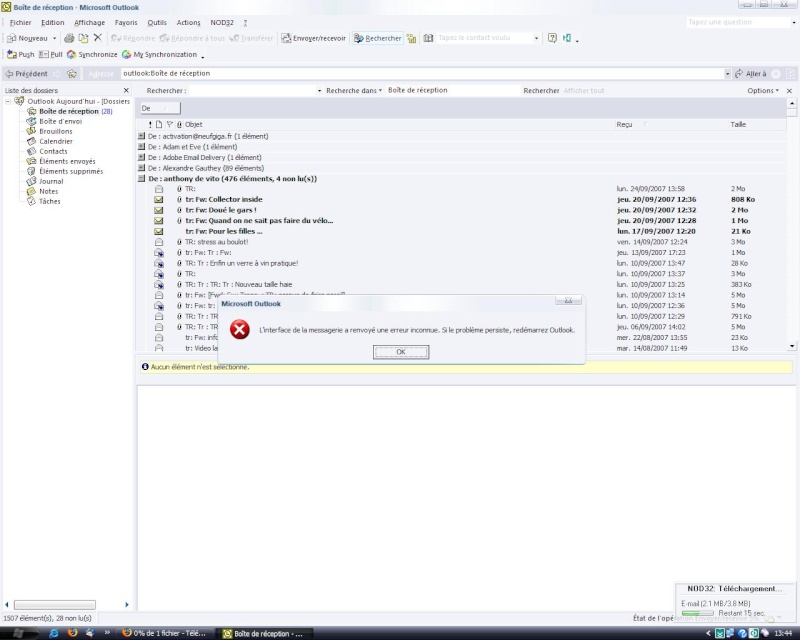The image size is (800, 640).
Task: Open the Nouveau dropdown arrow
Action: click(55, 38)
